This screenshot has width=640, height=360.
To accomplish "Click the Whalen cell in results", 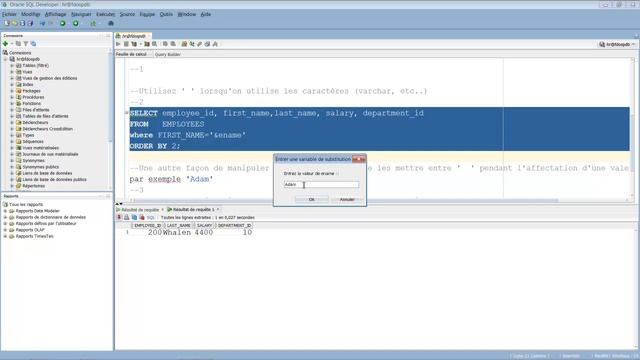I will tap(177, 233).
